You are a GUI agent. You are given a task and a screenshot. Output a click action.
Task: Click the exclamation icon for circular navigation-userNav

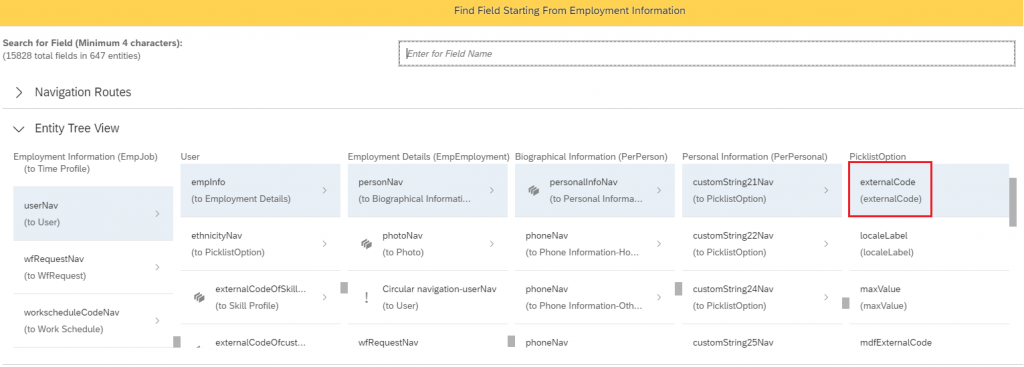[366, 297]
